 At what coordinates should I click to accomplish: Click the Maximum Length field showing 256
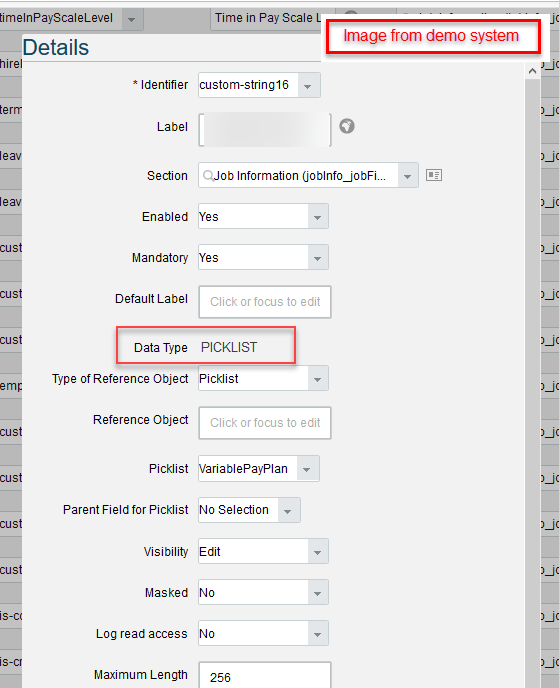(x=265, y=675)
